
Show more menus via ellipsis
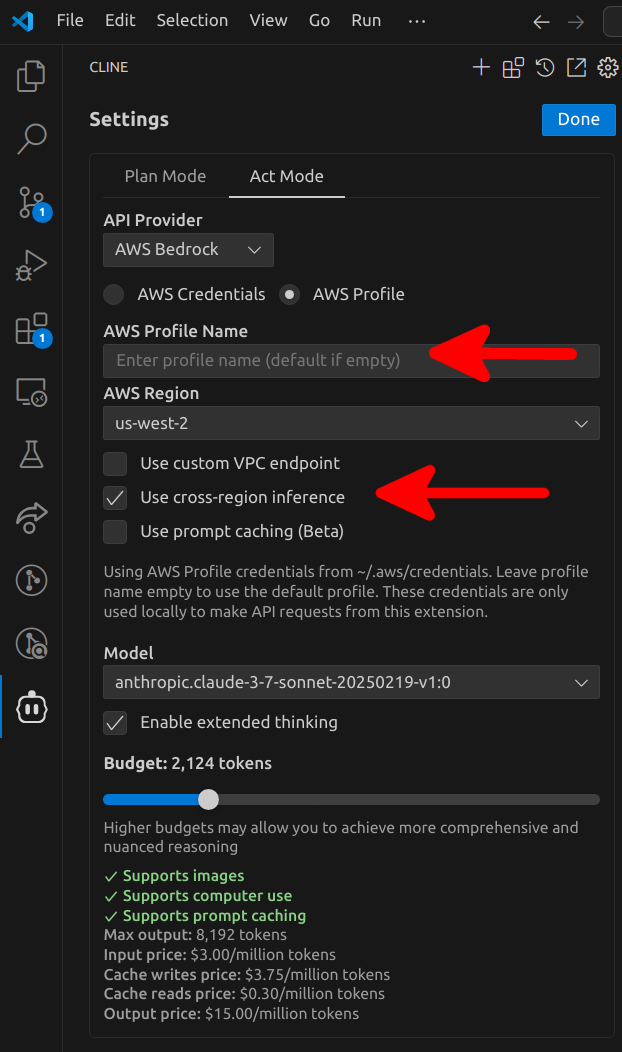[x=417, y=21]
